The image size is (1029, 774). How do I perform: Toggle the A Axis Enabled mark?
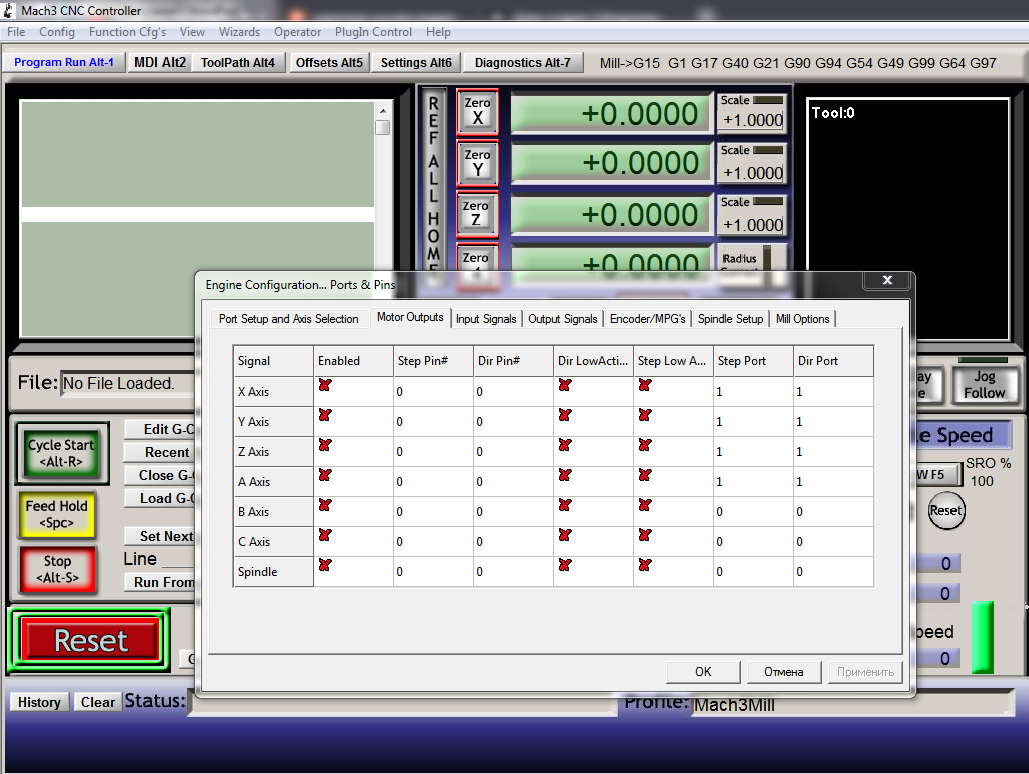point(325,475)
